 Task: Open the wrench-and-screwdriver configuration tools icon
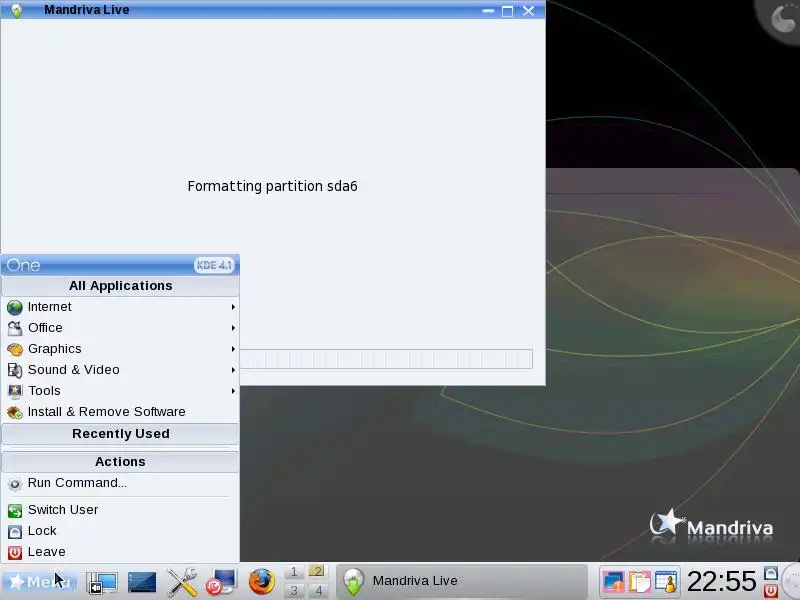182,582
